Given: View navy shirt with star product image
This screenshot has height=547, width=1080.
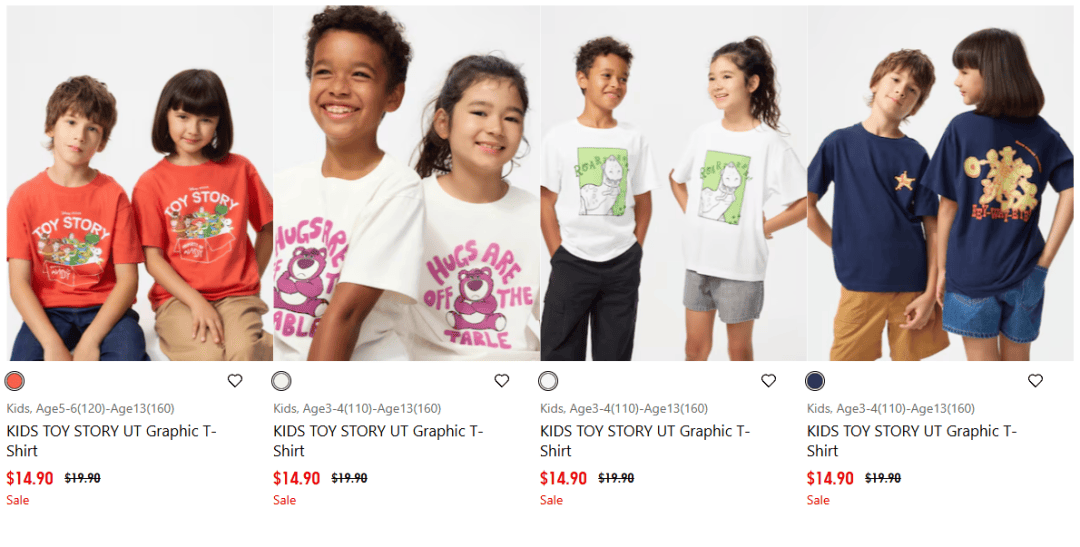Looking at the screenshot, I should point(940,183).
